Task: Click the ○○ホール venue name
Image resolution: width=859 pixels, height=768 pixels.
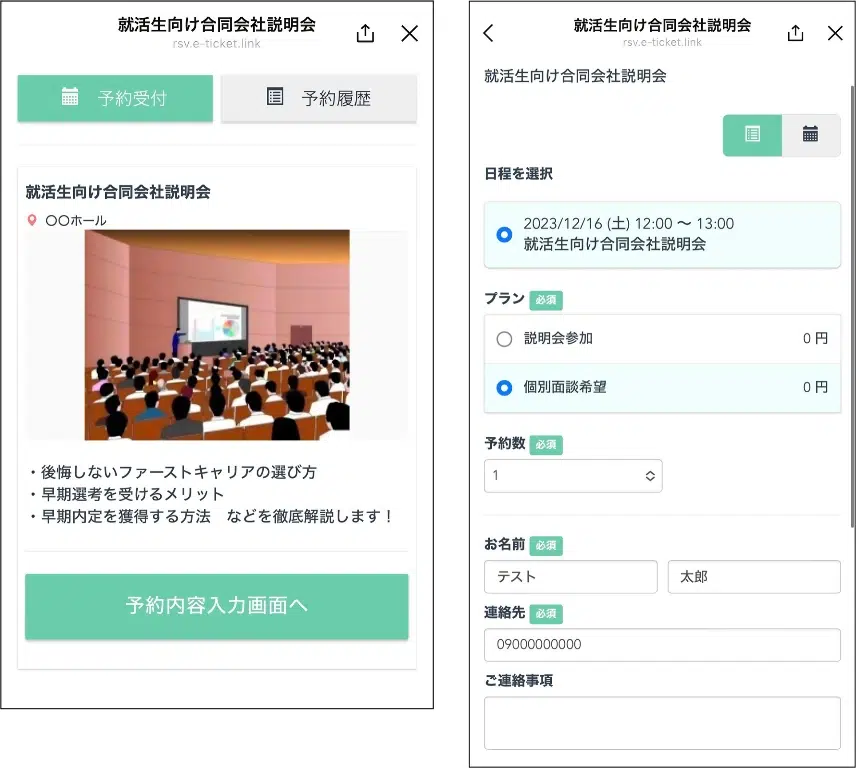Action: (76, 220)
